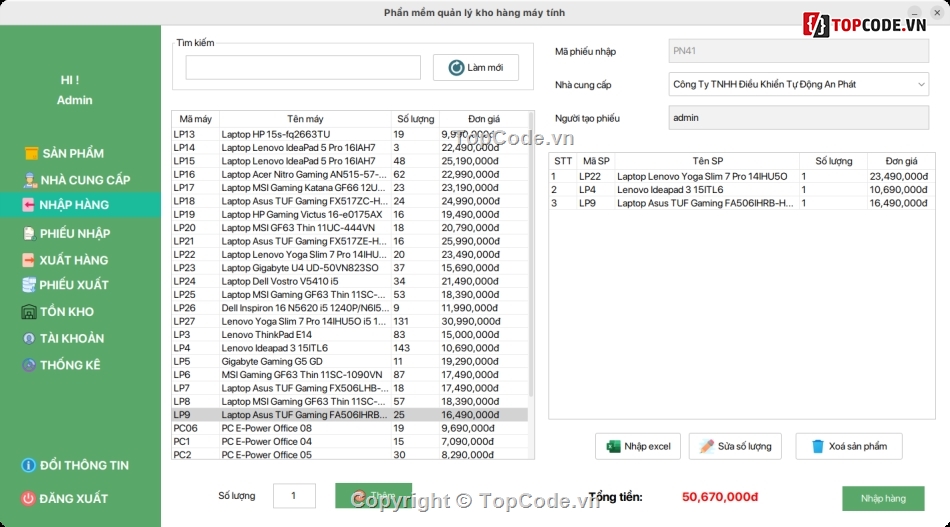Click the XUẤT HÀNG arrow icon
Viewport: 950px width, 527px height.
(x=28, y=260)
